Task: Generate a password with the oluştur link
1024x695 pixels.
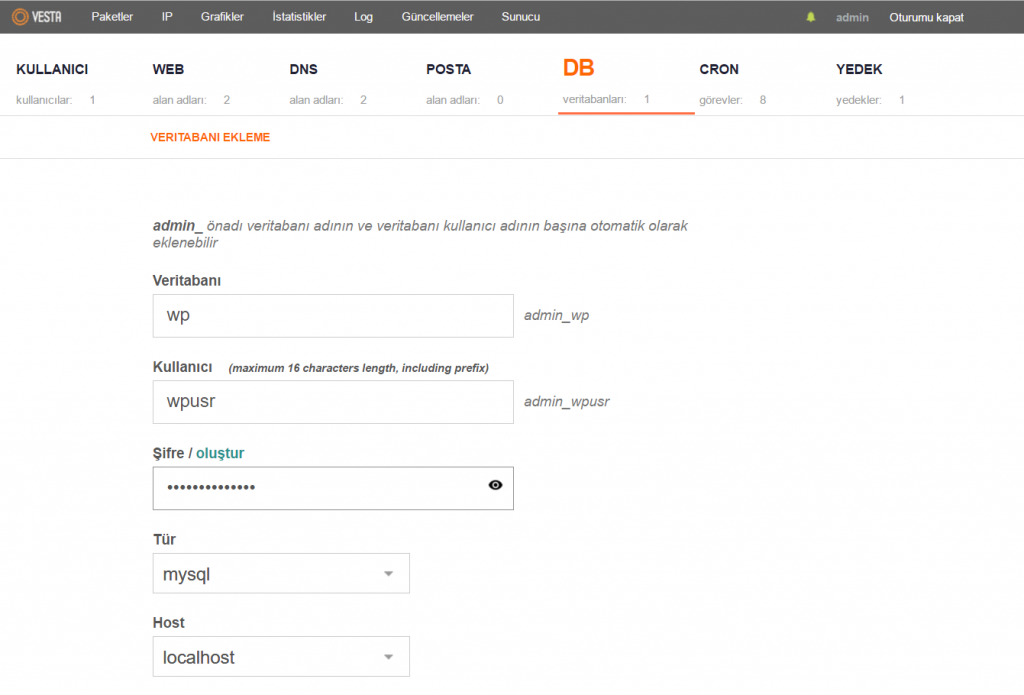Action: tap(220, 453)
